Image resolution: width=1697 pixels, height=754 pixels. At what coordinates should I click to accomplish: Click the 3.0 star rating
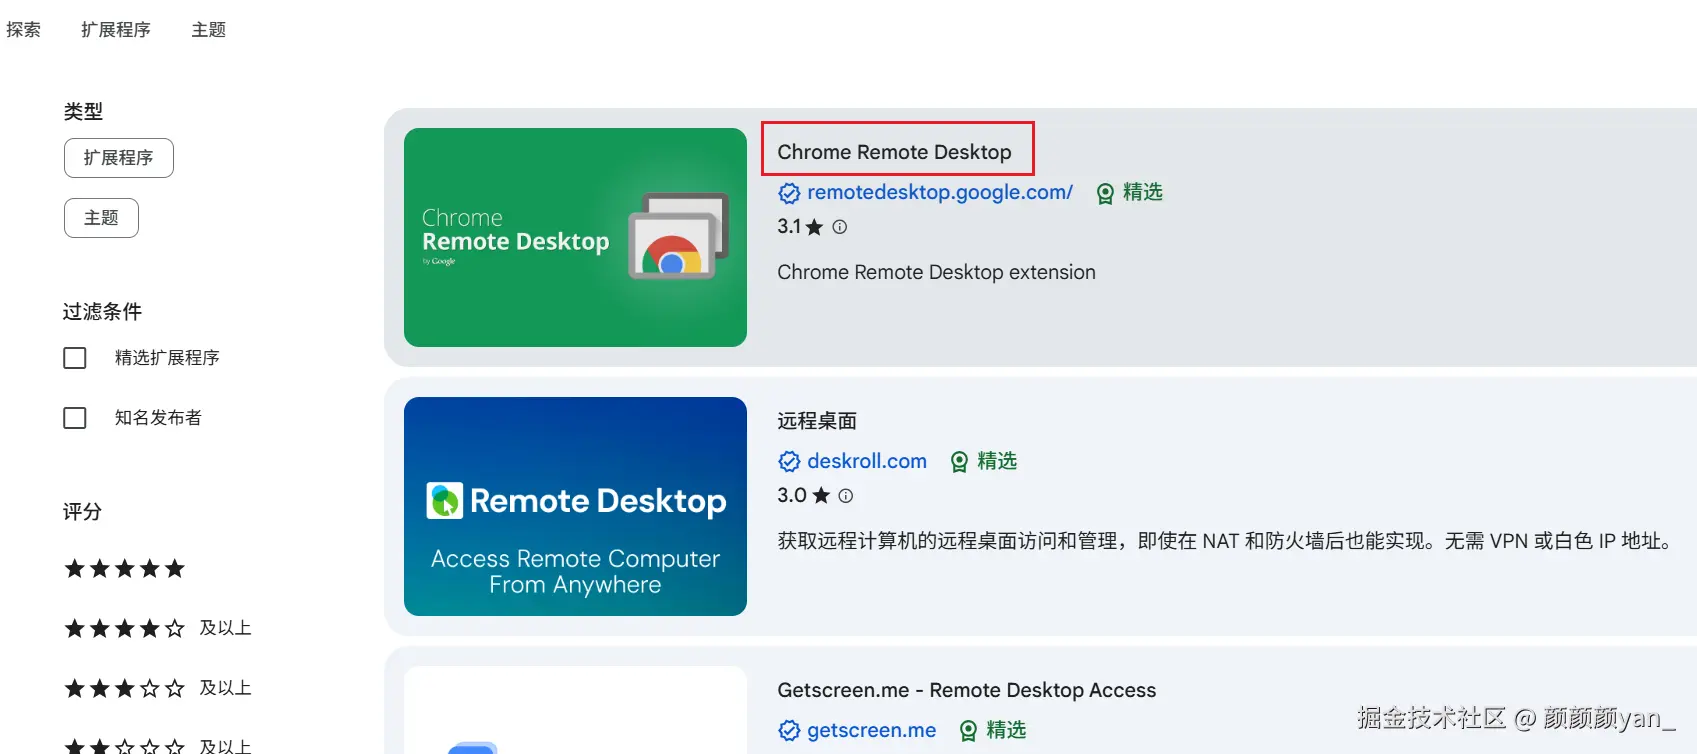[803, 496]
